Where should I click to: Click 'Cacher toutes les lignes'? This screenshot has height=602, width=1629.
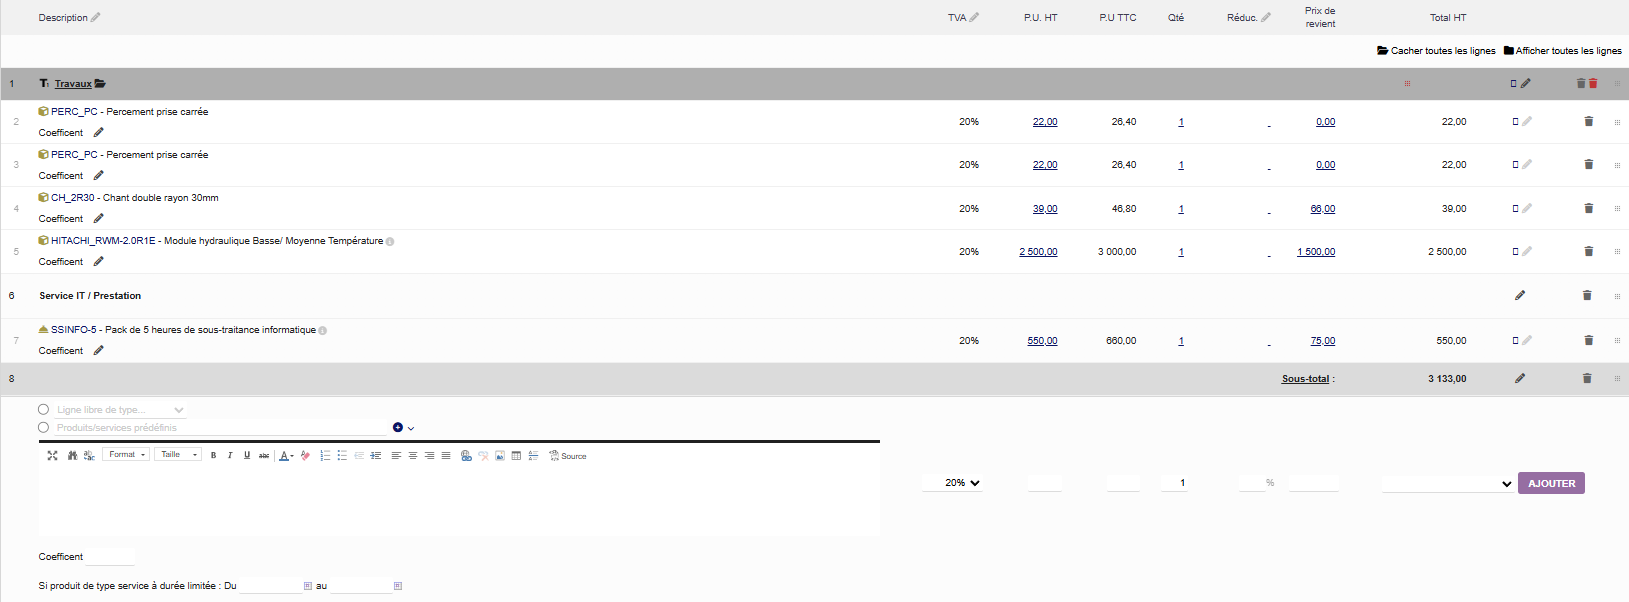pyautogui.click(x=1436, y=51)
